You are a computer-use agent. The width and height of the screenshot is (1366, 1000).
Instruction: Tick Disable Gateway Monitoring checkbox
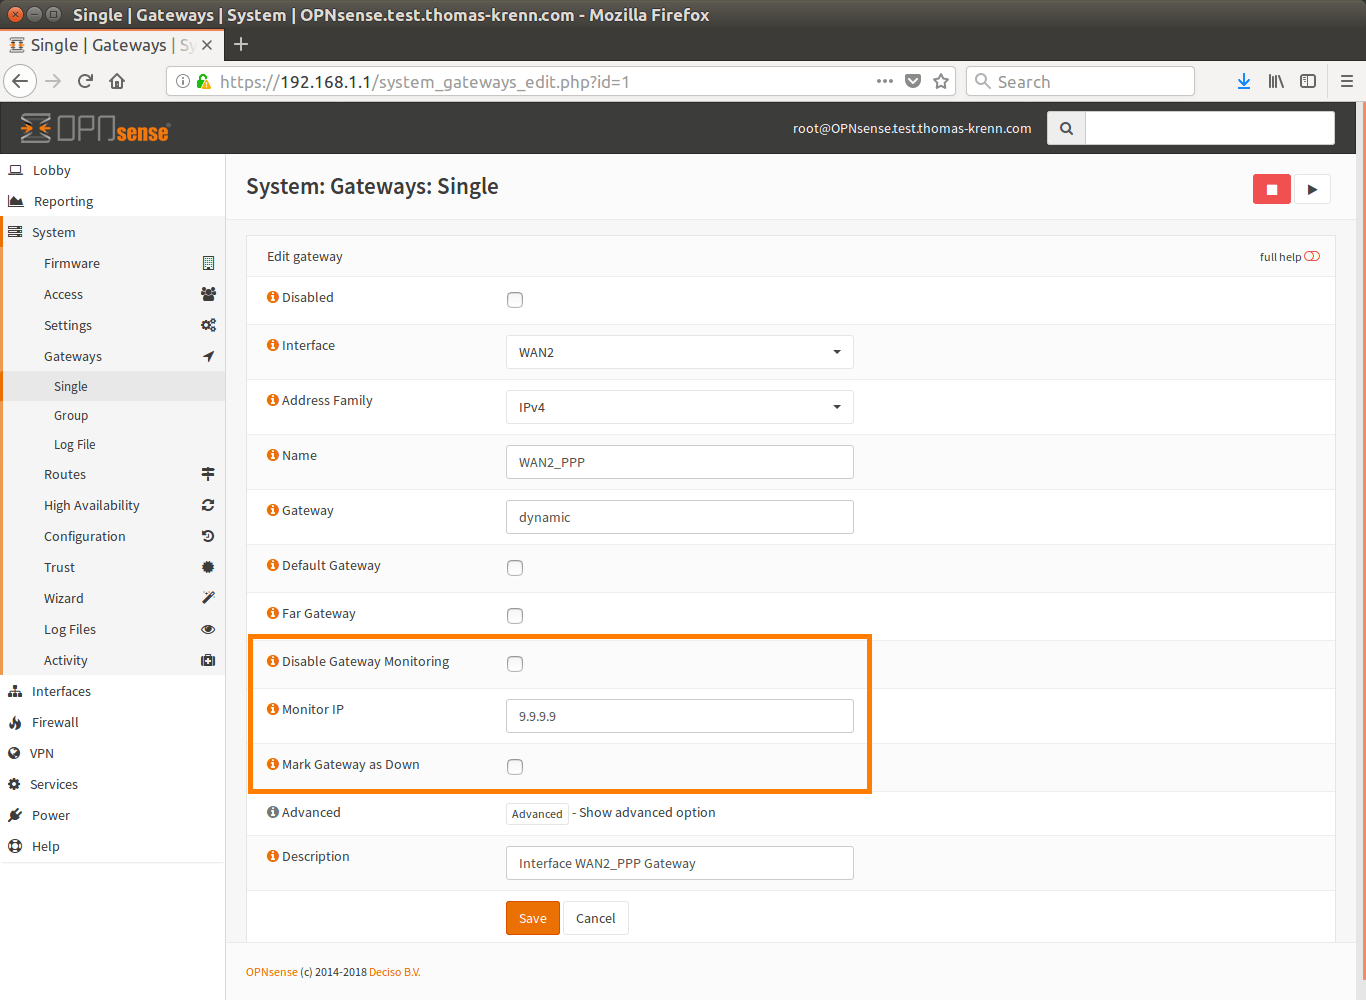(515, 664)
